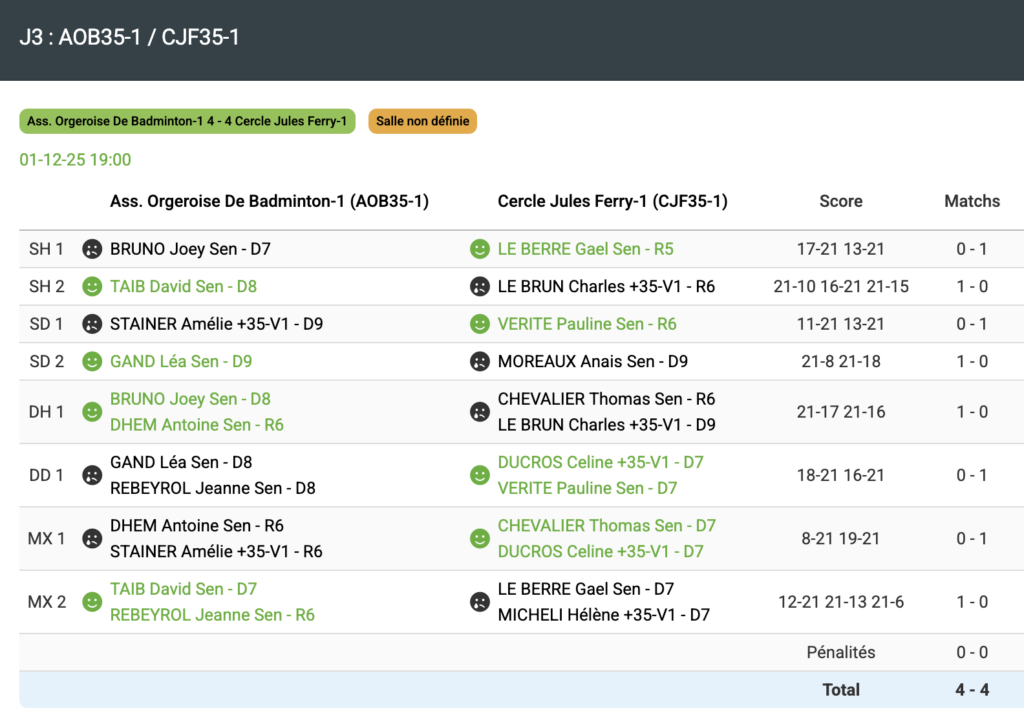Viewport: 1024px width, 715px height.
Task: Click the sad face beside LE BRUN Charles R6
Action: click(x=480, y=287)
